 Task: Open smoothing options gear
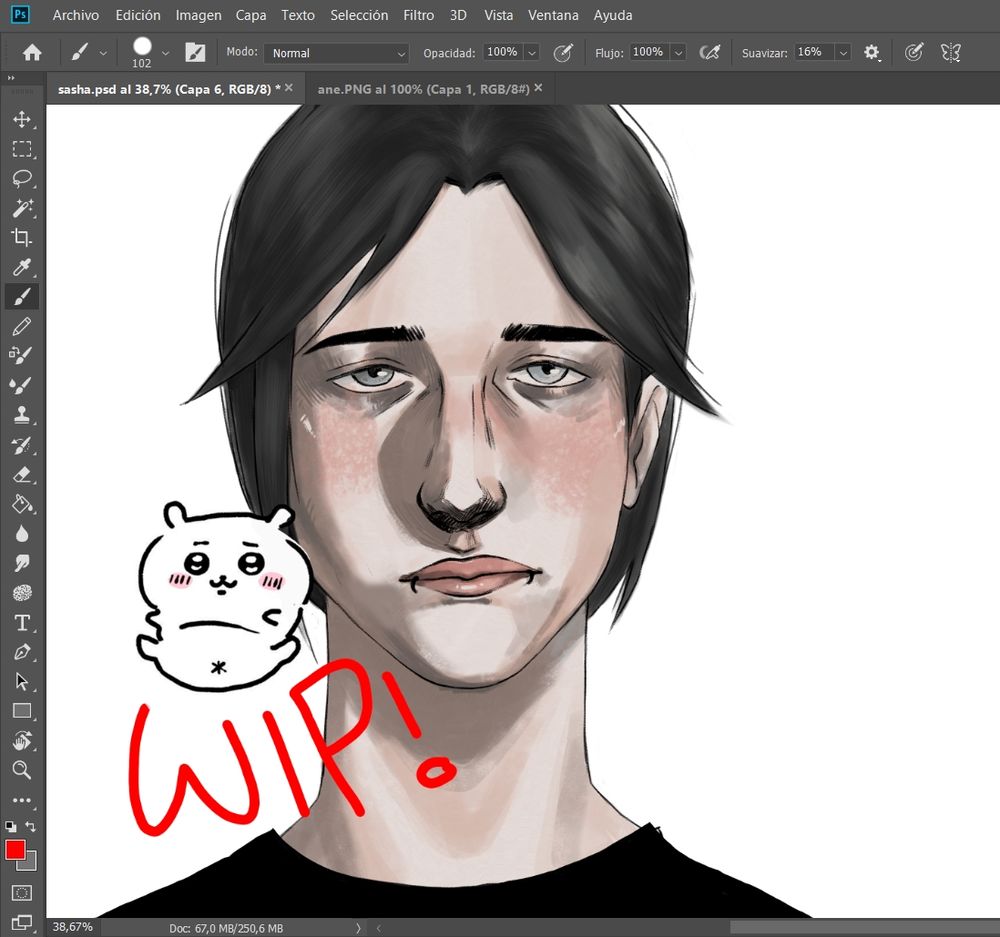pyautogui.click(x=872, y=52)
